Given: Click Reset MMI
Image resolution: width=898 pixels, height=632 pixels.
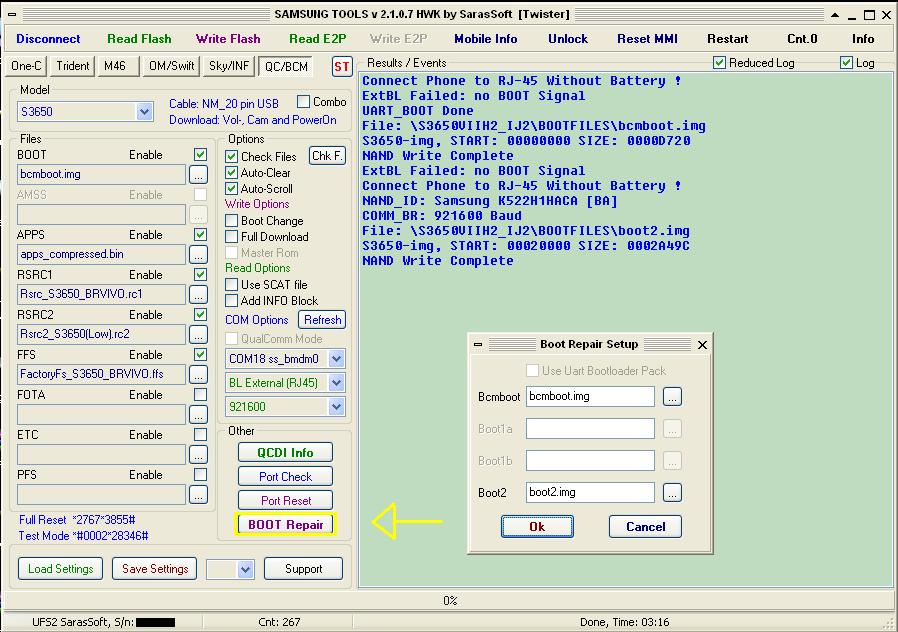Looking at the screenshot, I should click(647, 39).
